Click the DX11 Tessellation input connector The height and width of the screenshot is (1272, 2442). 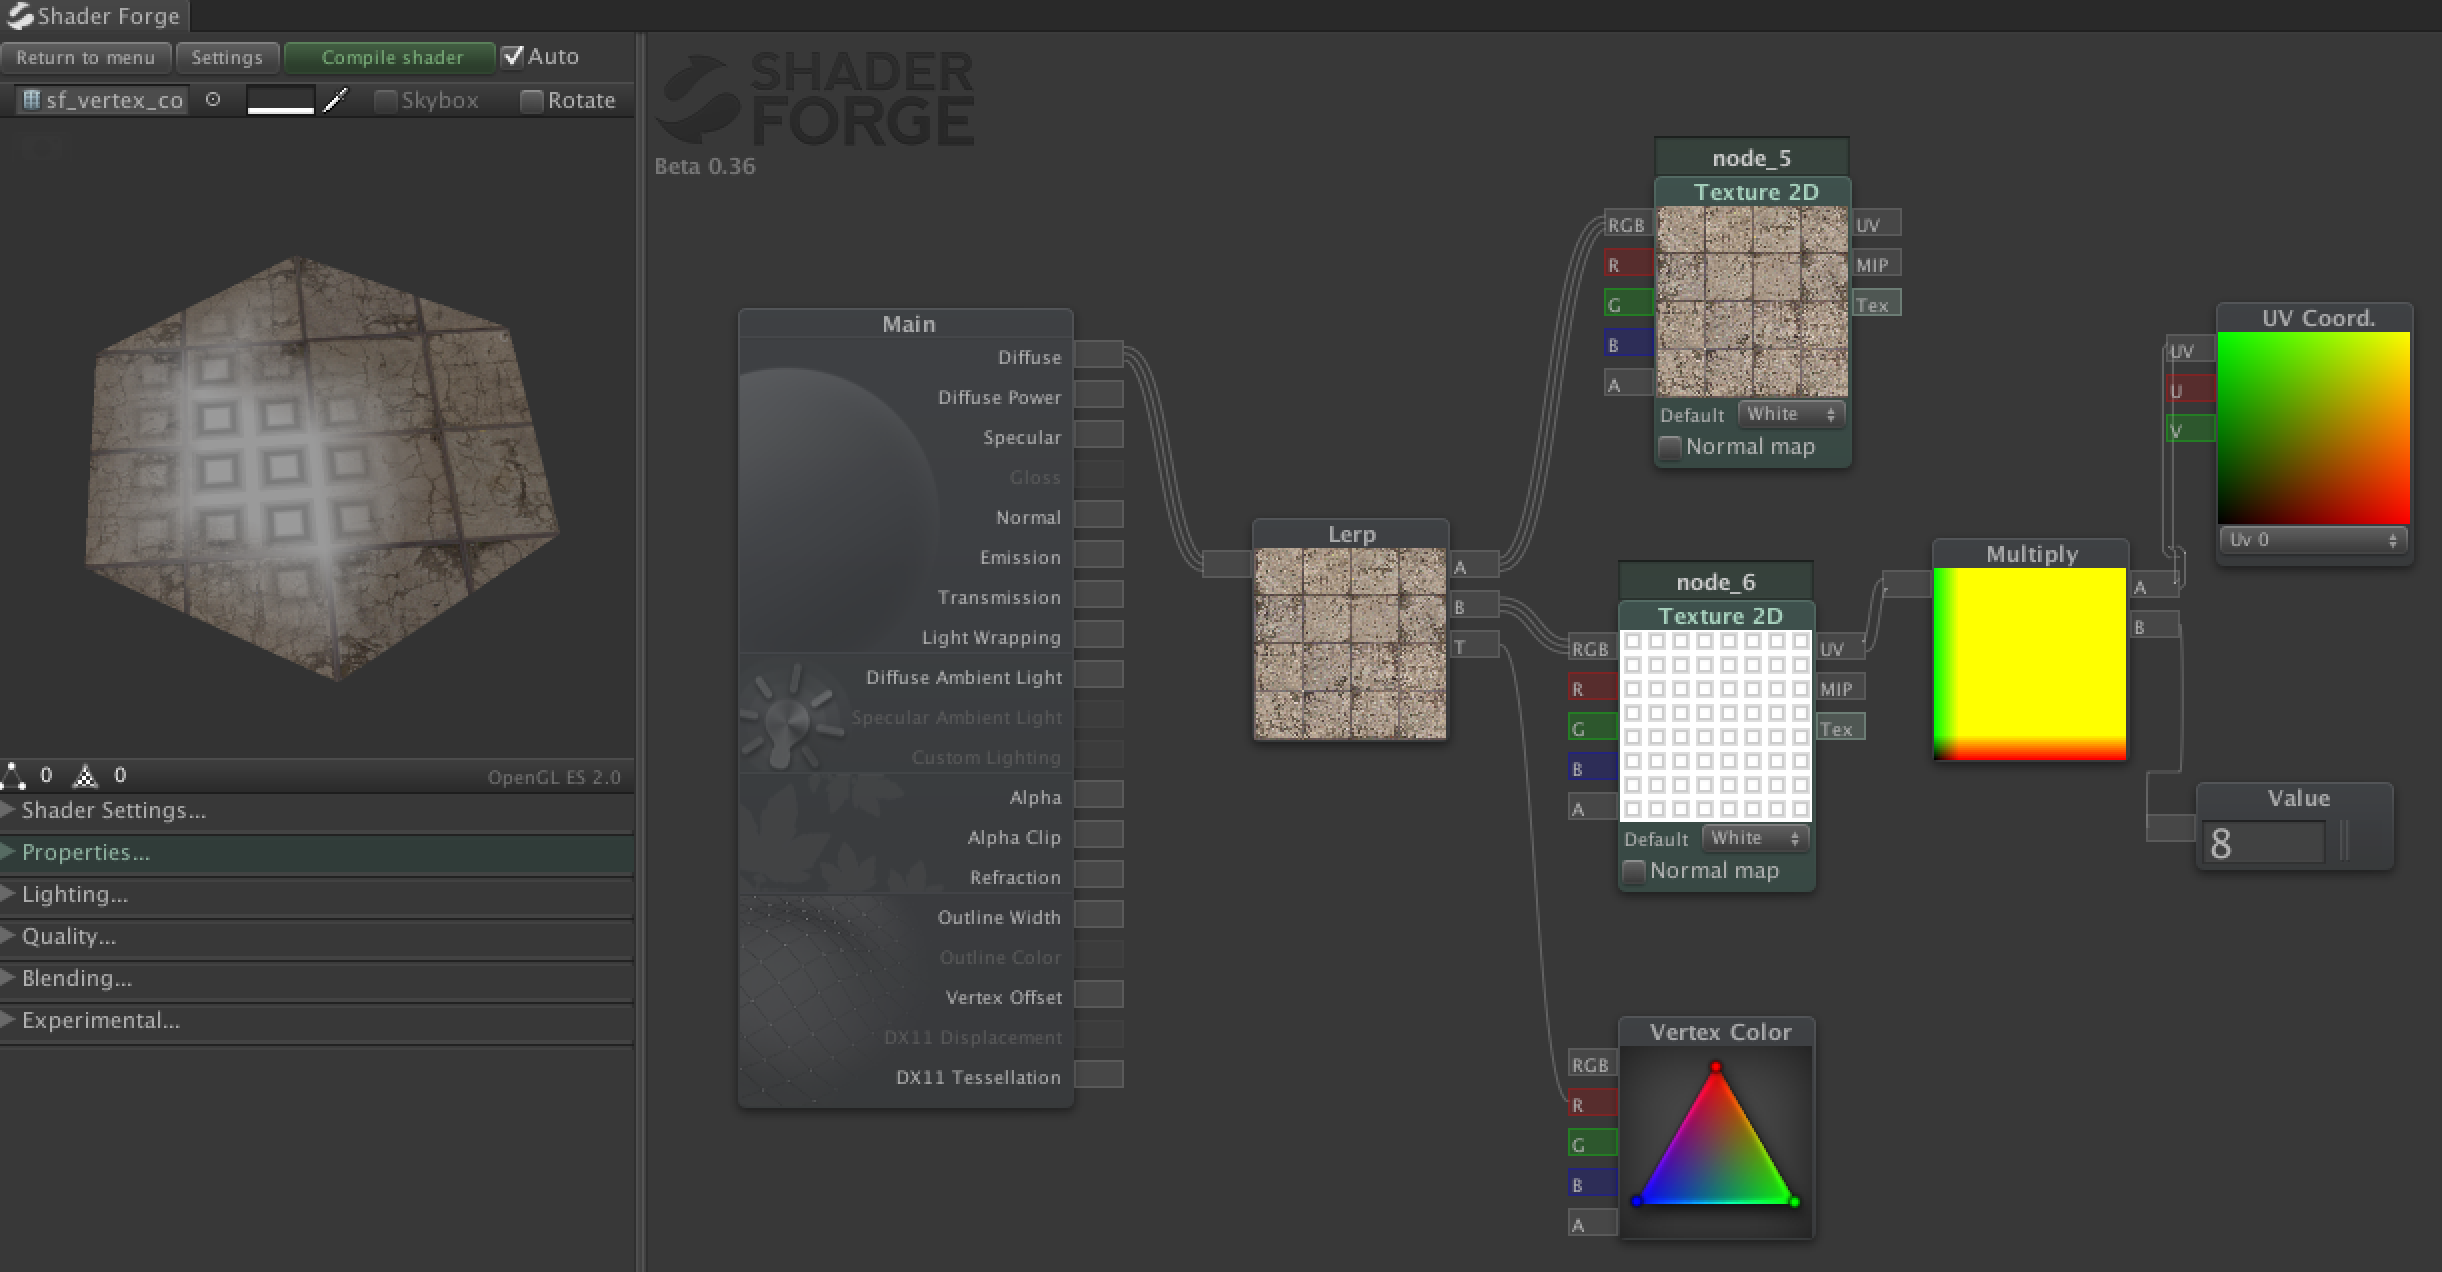[x=1099, y=1075]
